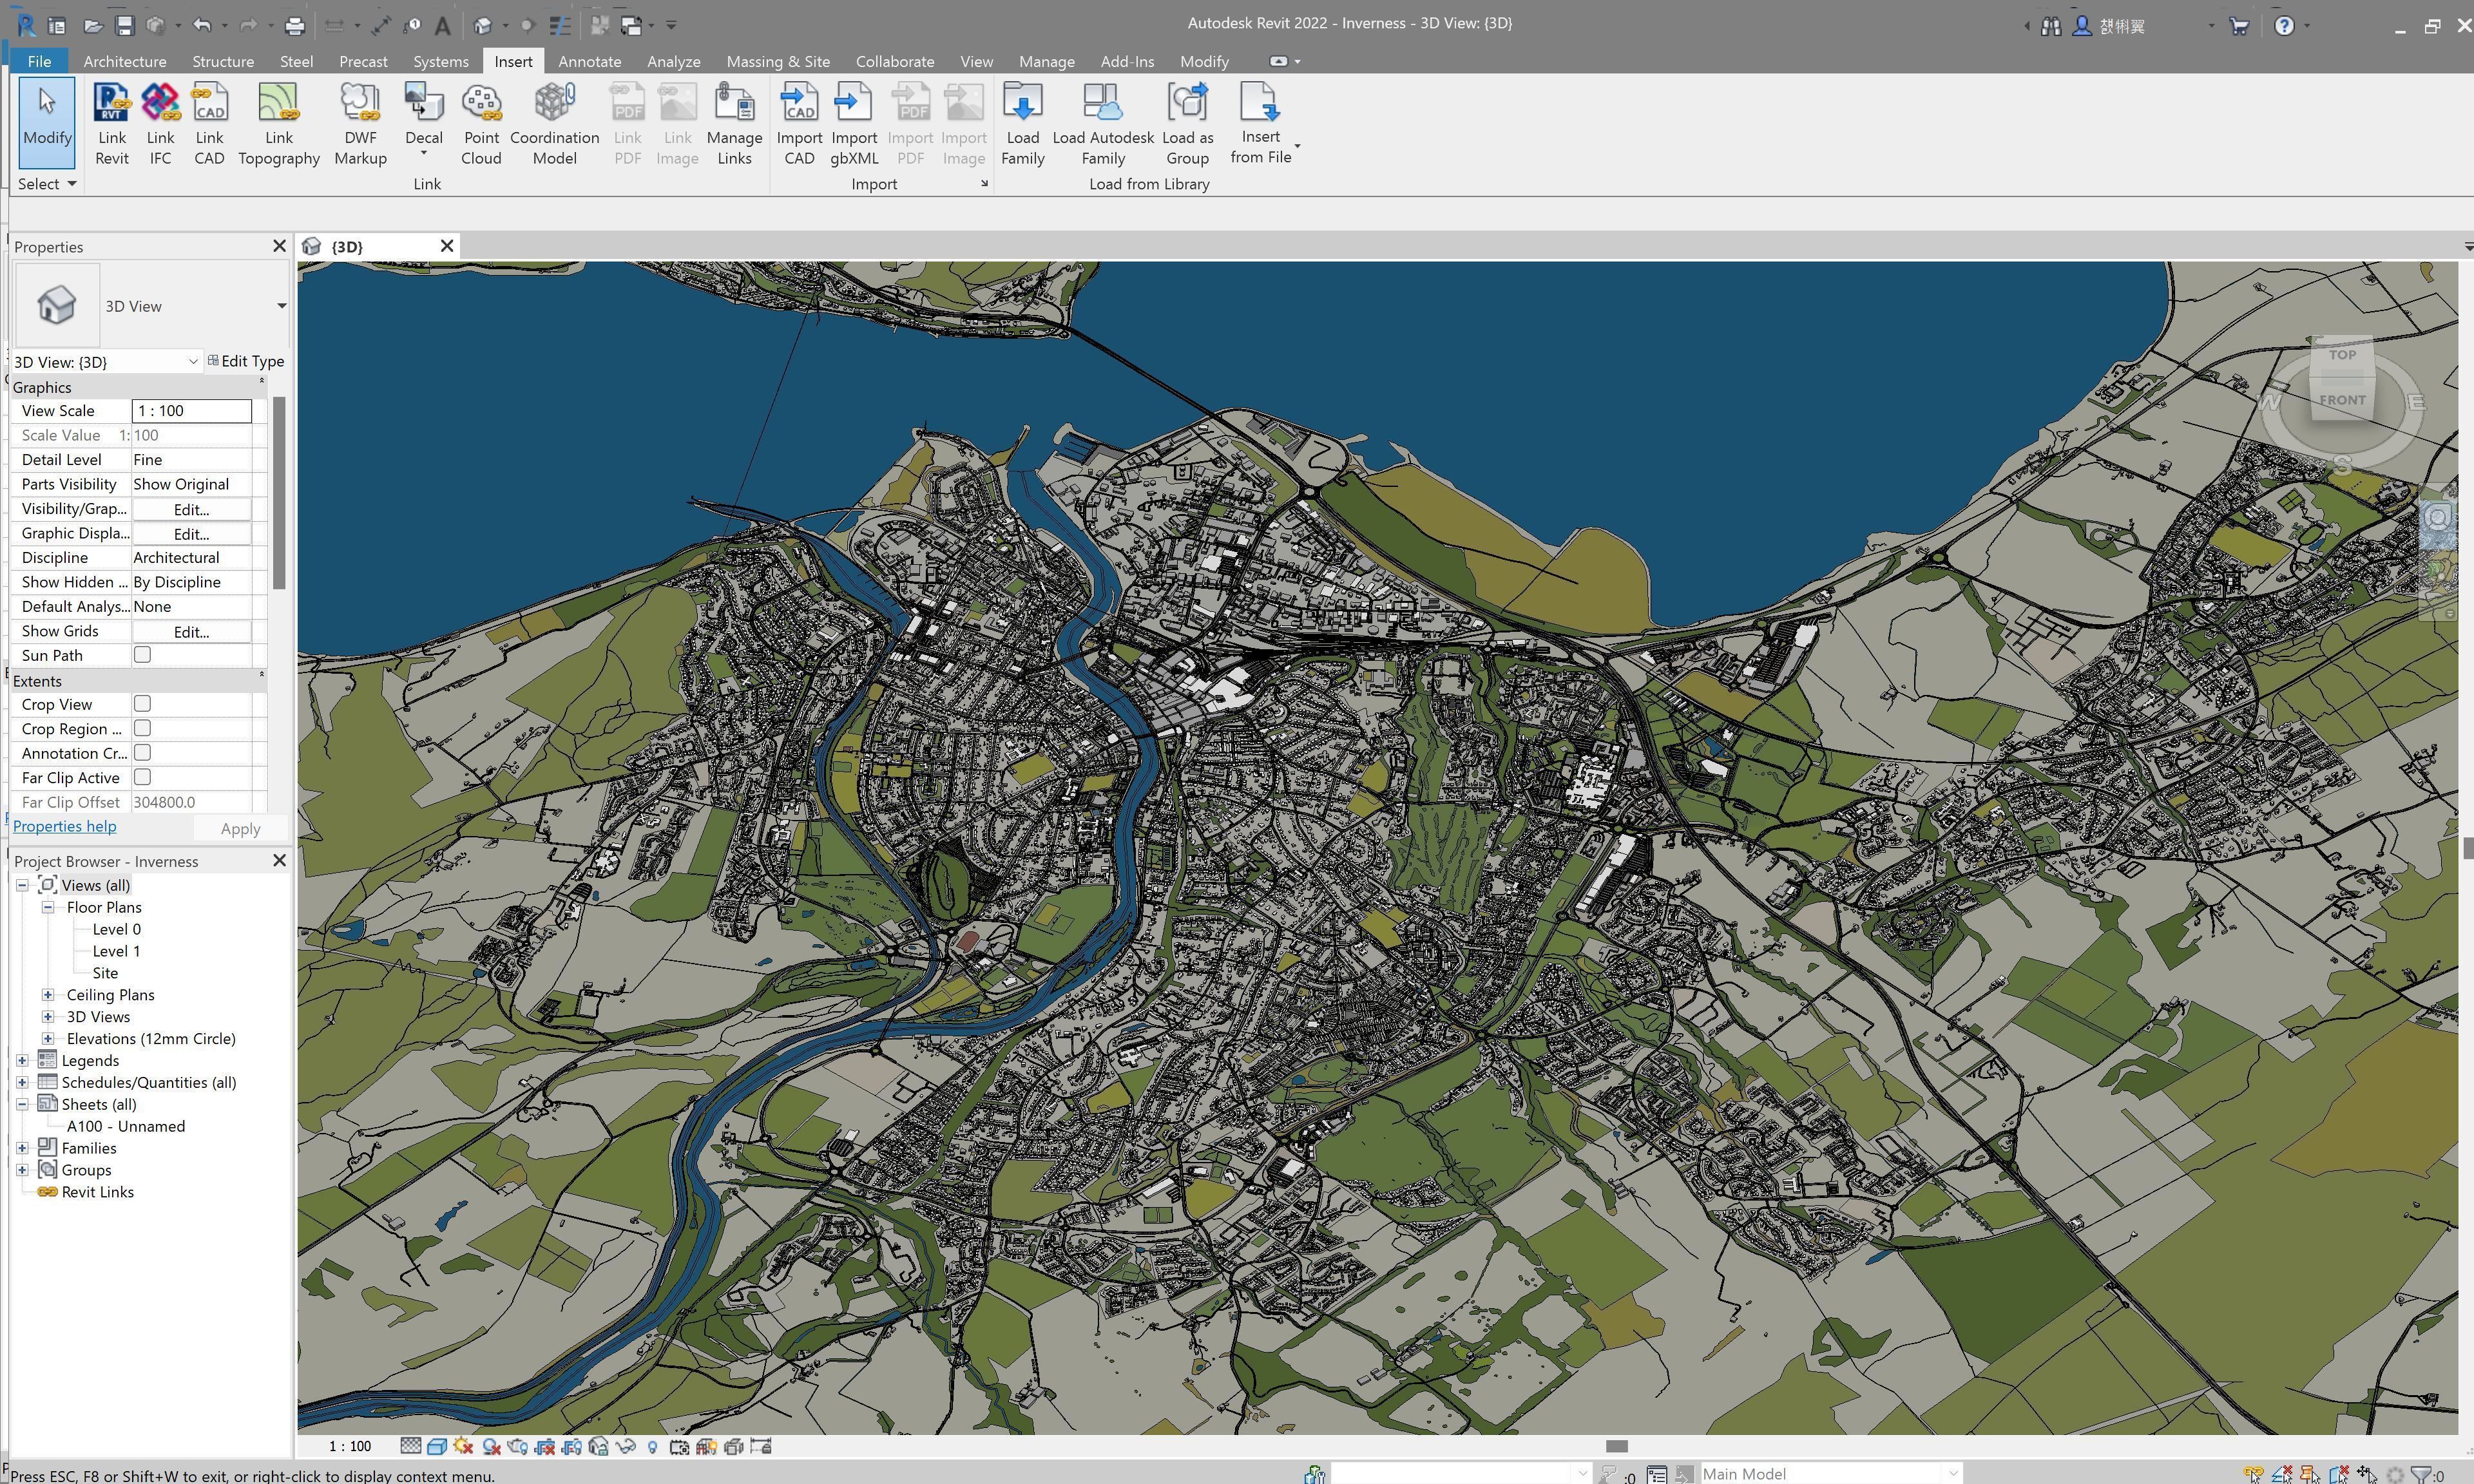Check Far Clip Active
The width and height of the screenshot is (2474, 1484).
pyautogui.click(x=142, y=777)
